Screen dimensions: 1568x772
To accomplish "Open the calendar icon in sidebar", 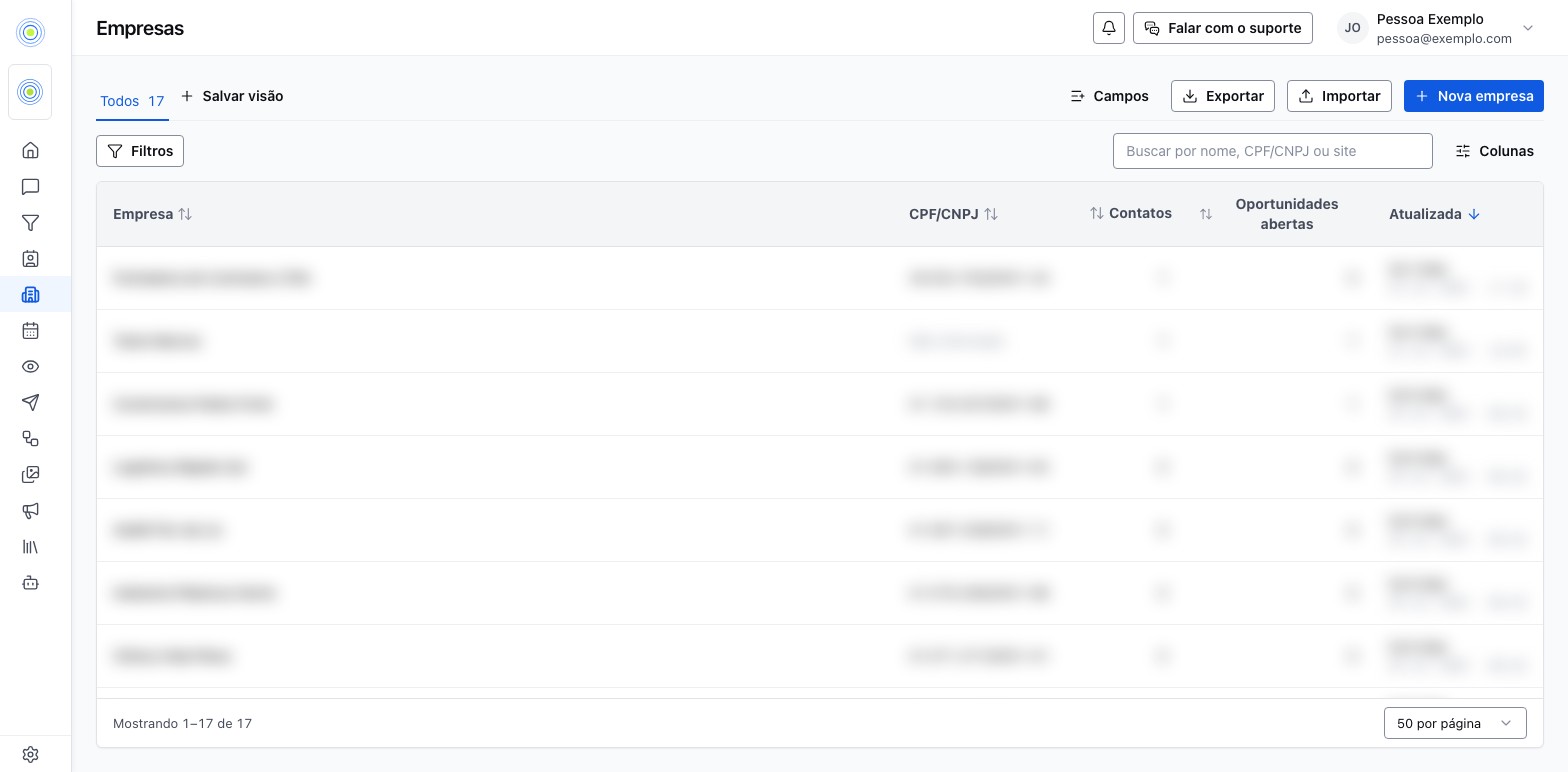I will click(31, 330).
